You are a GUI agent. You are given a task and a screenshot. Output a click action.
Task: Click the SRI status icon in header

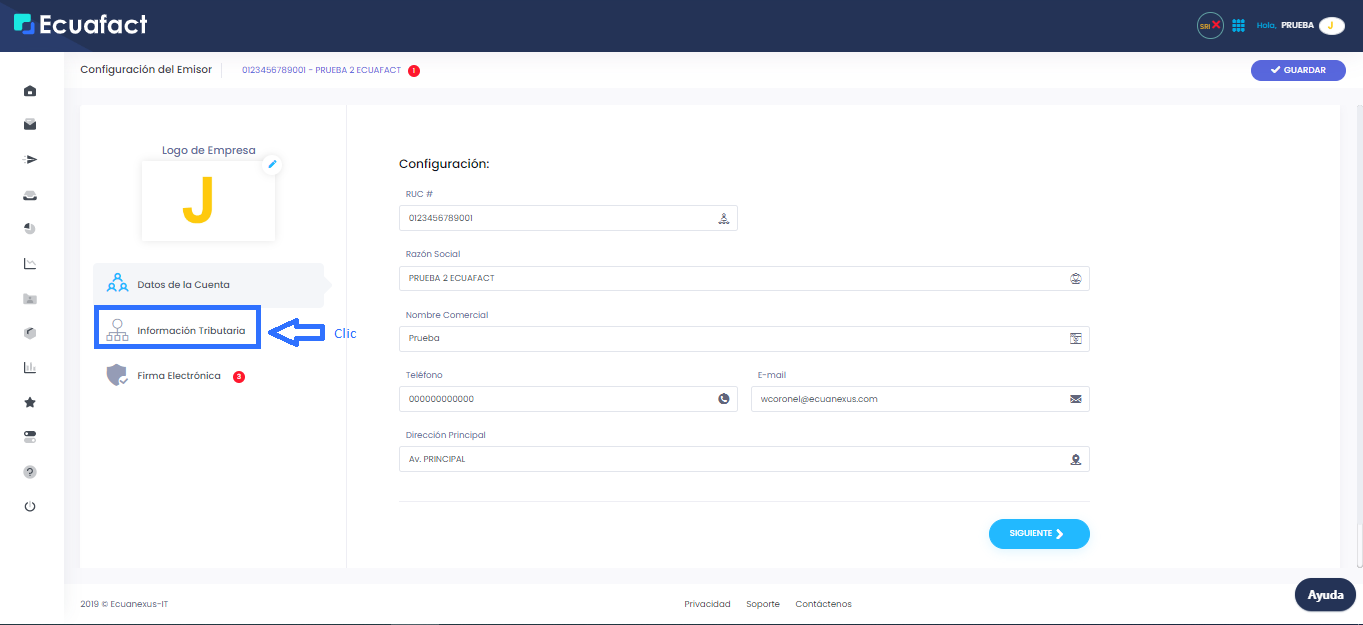click(1209, 25)
